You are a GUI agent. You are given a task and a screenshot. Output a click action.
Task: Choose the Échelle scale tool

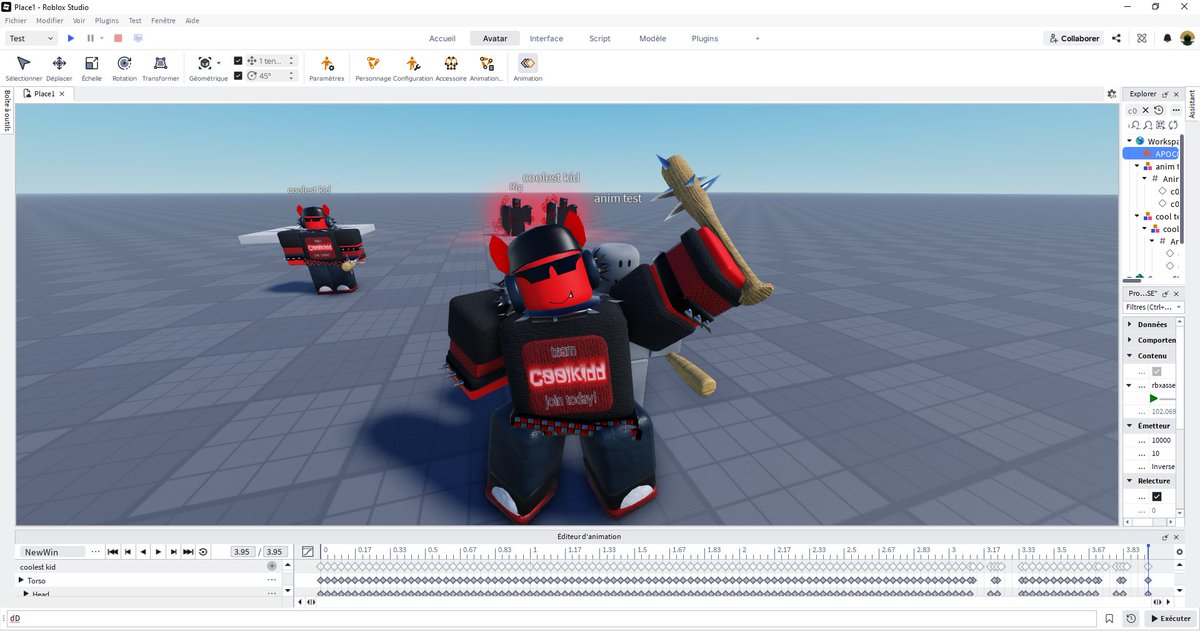coord(92,67)
